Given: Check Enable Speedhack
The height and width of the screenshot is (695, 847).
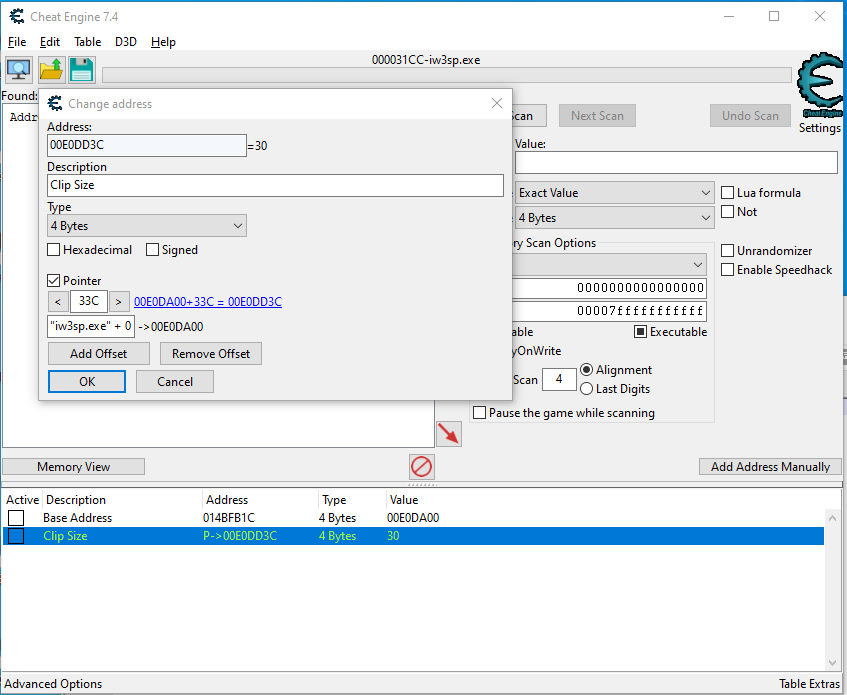Looking at the screenshot, I should click(x=728, y=270).
